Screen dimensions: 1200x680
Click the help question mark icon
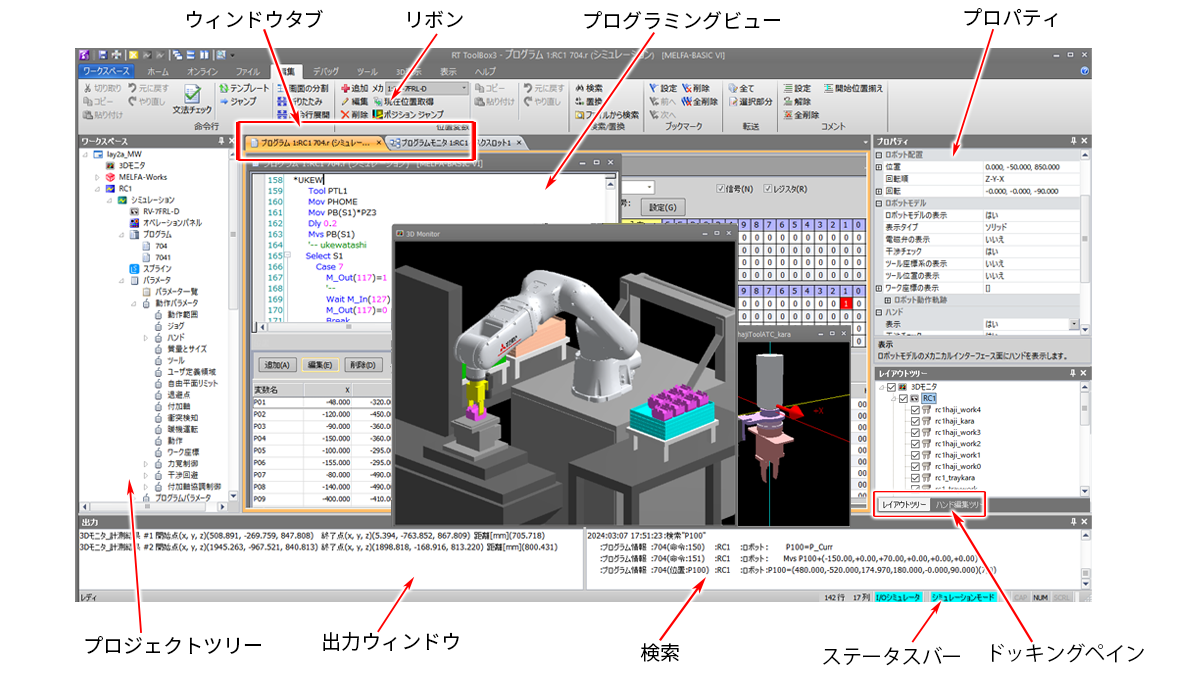(1084, 72)
